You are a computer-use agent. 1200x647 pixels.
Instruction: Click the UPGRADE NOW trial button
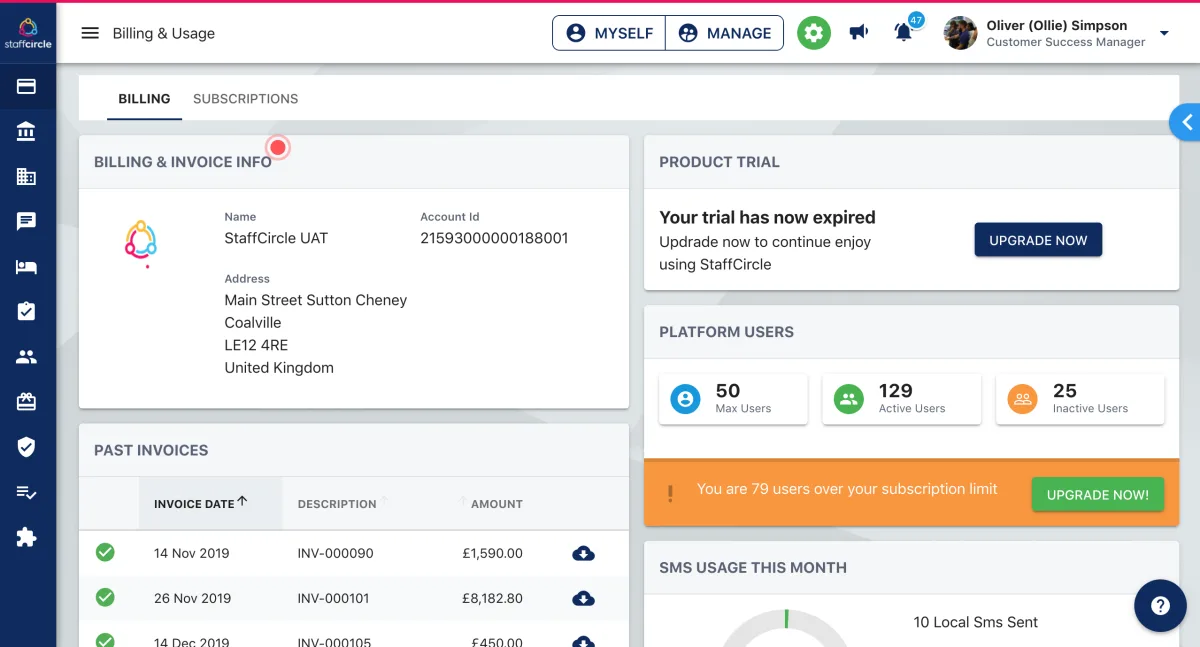click(x=1038, y=240)
